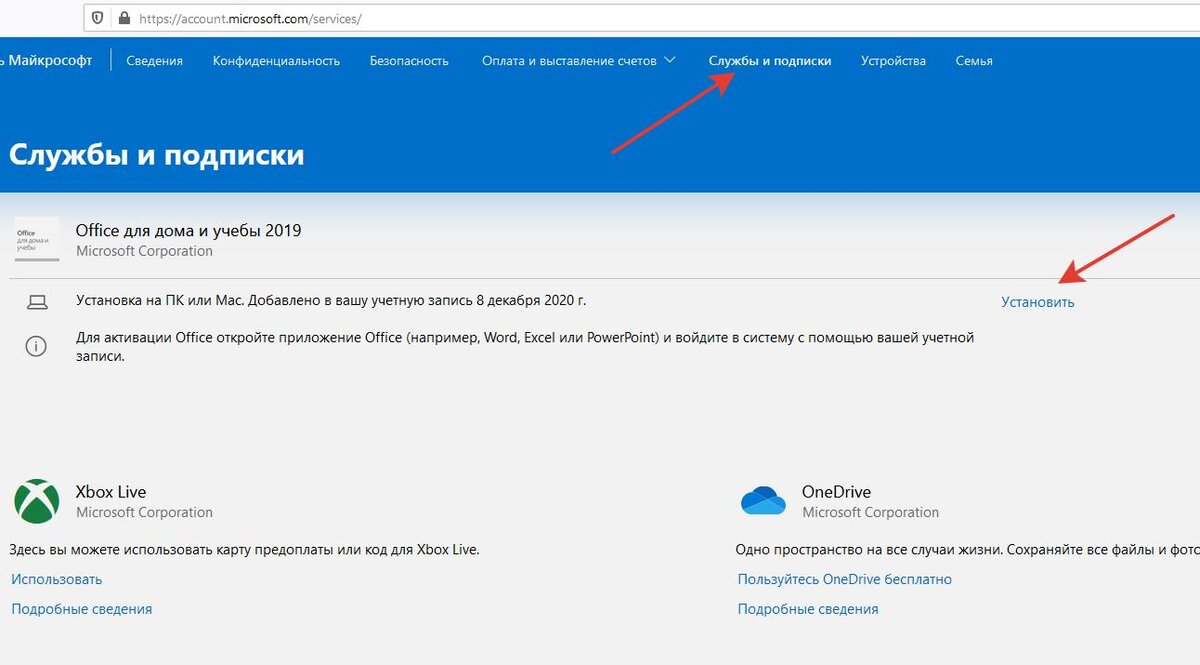Click the Установить link for Office

pyautogui.click(x=1038, y=302)
